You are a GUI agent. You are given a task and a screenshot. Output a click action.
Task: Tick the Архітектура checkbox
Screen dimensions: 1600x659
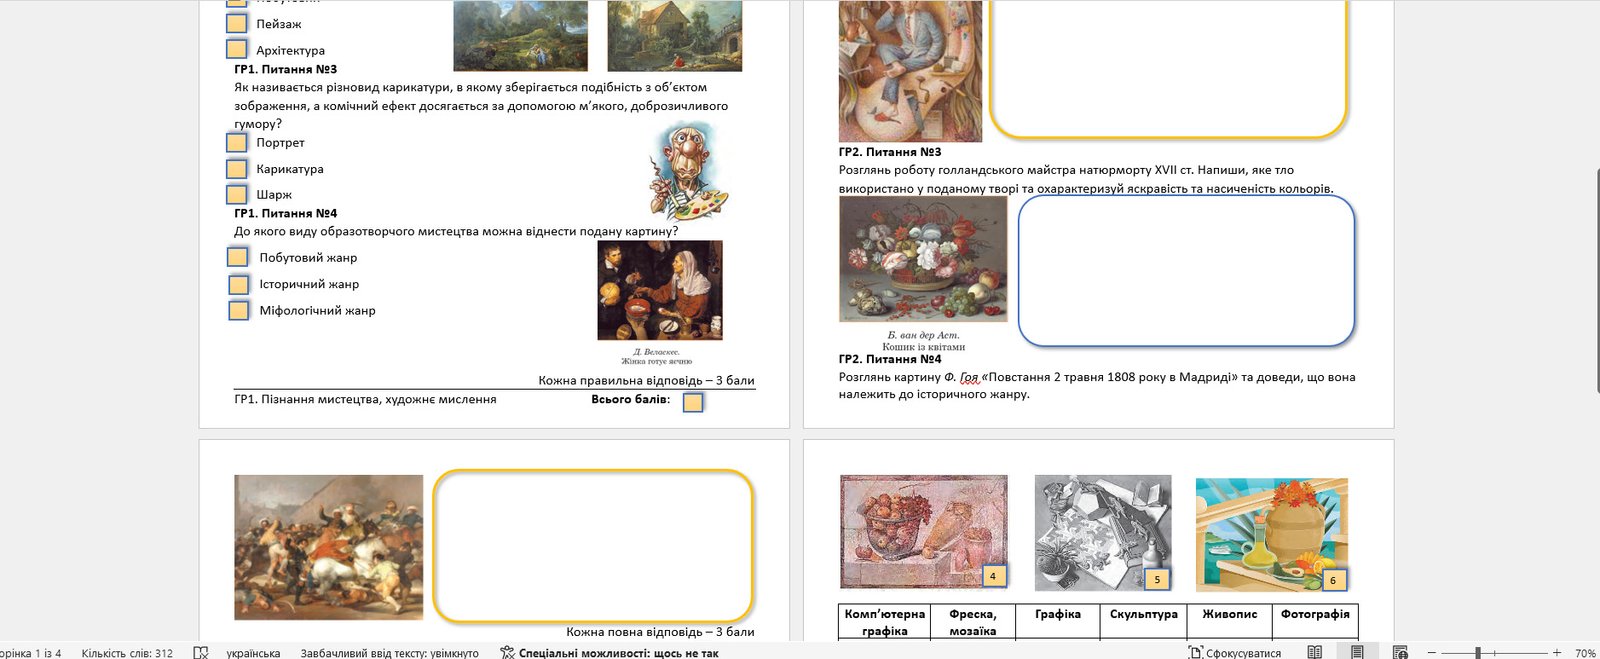237,49
